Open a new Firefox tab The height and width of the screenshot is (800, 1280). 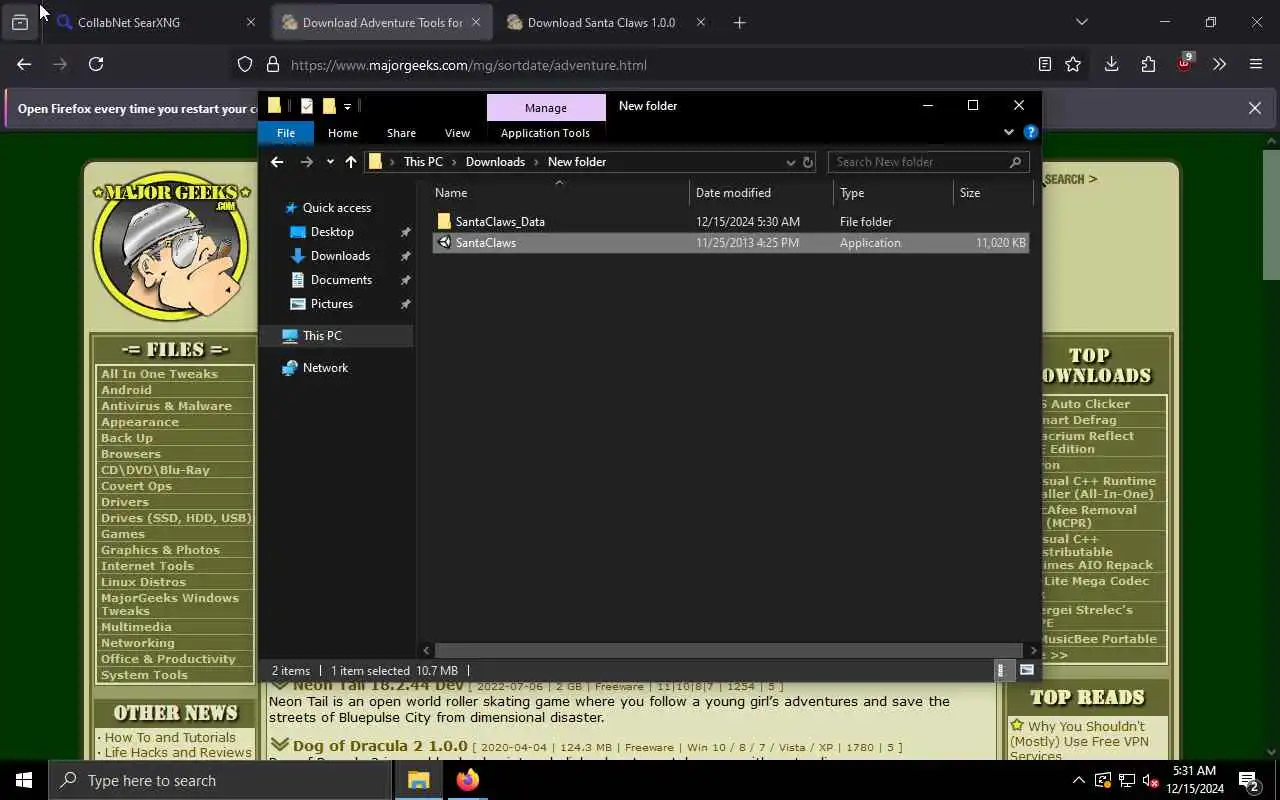pyautogui.click(x=739, y=22)
